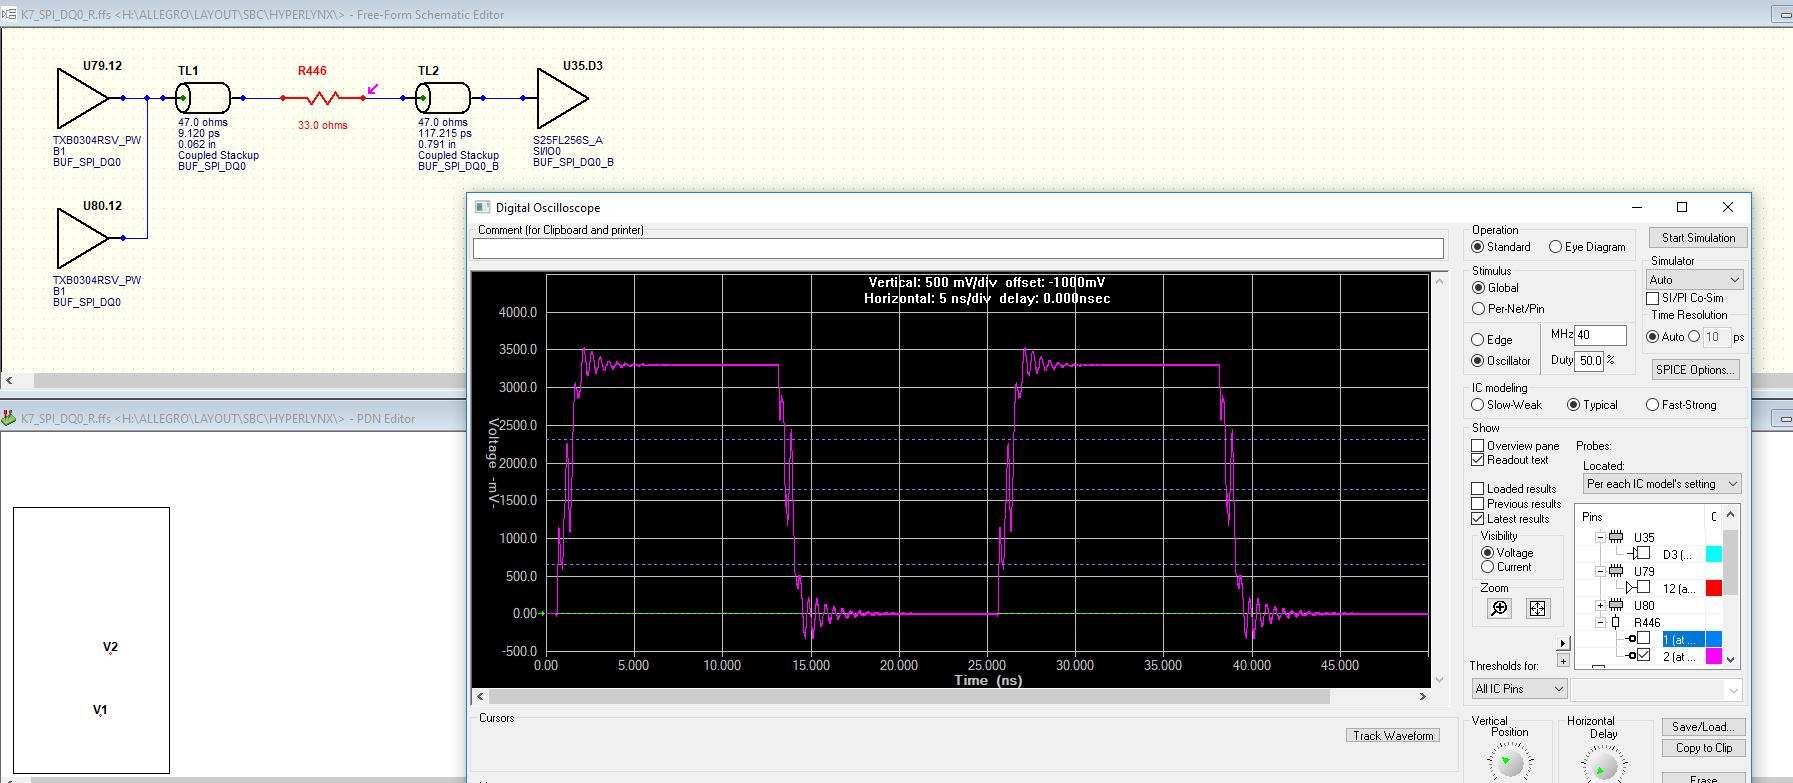Click V2 label in PDN Editor

pyautogui.click(x=110, y=647)
